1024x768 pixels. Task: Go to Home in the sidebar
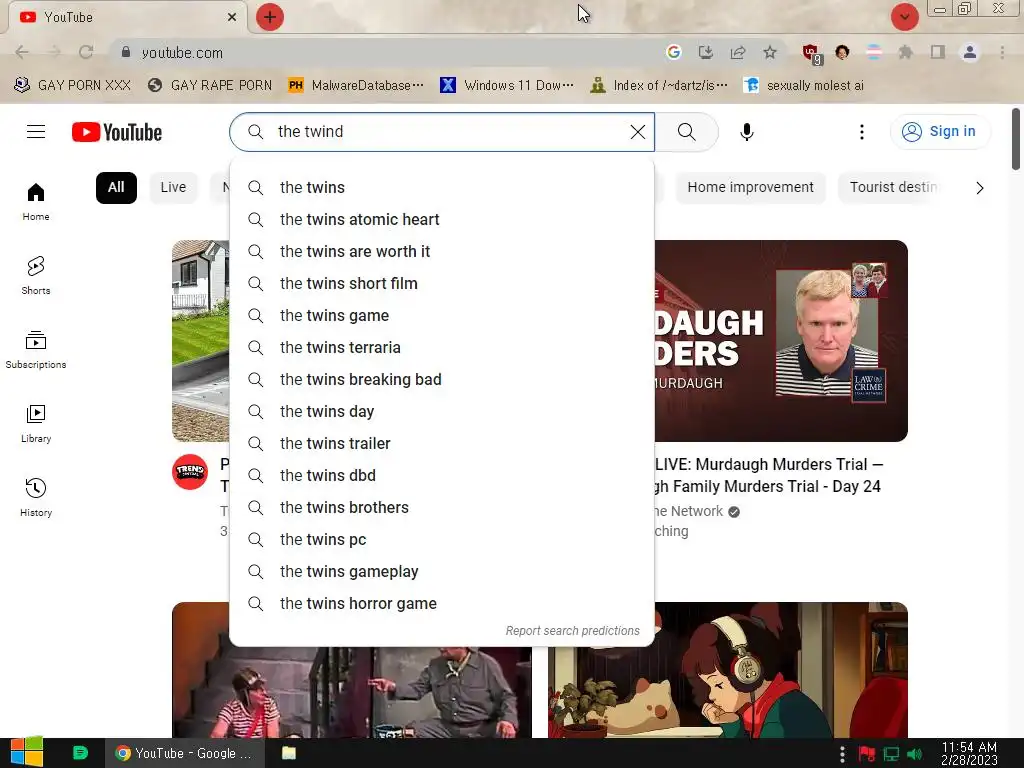pyautogui.click(x=36, y=201)
